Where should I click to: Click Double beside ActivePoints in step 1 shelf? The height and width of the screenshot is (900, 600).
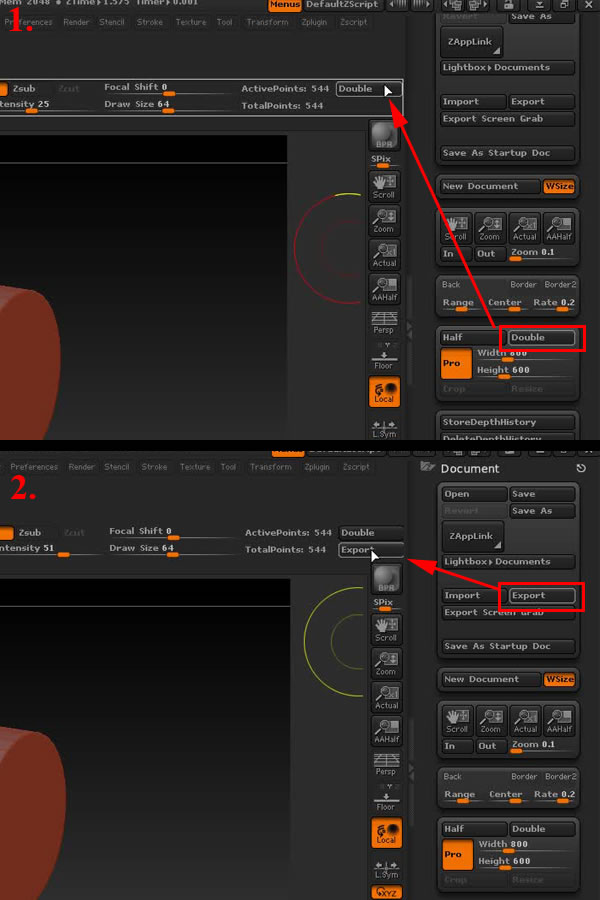coord(369,89)
